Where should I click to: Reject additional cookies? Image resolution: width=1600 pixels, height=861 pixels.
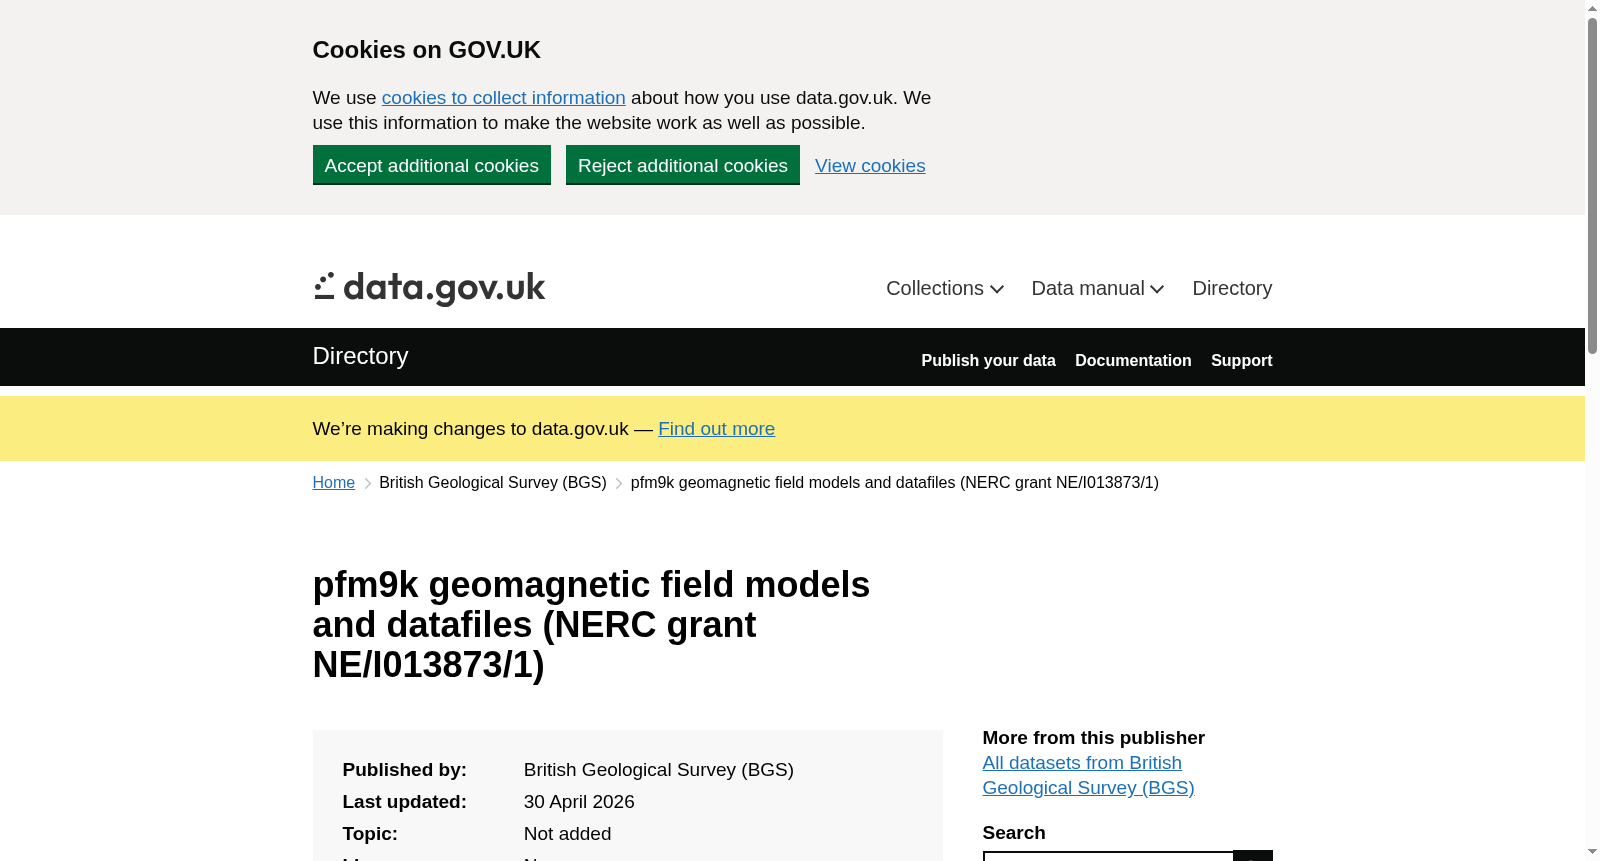[x=682, y=165]
